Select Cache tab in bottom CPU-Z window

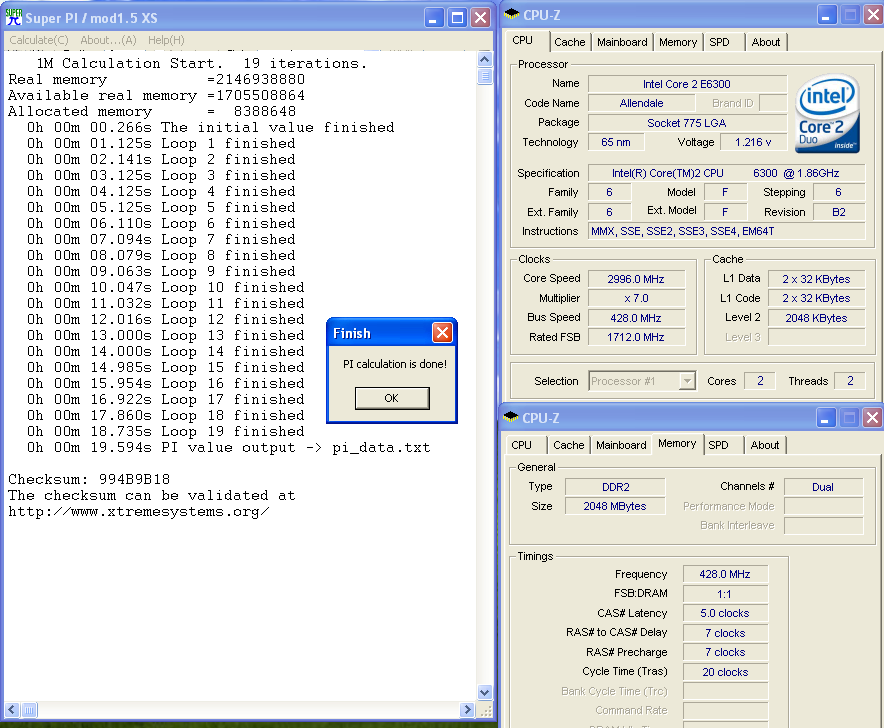click(568, 445)
